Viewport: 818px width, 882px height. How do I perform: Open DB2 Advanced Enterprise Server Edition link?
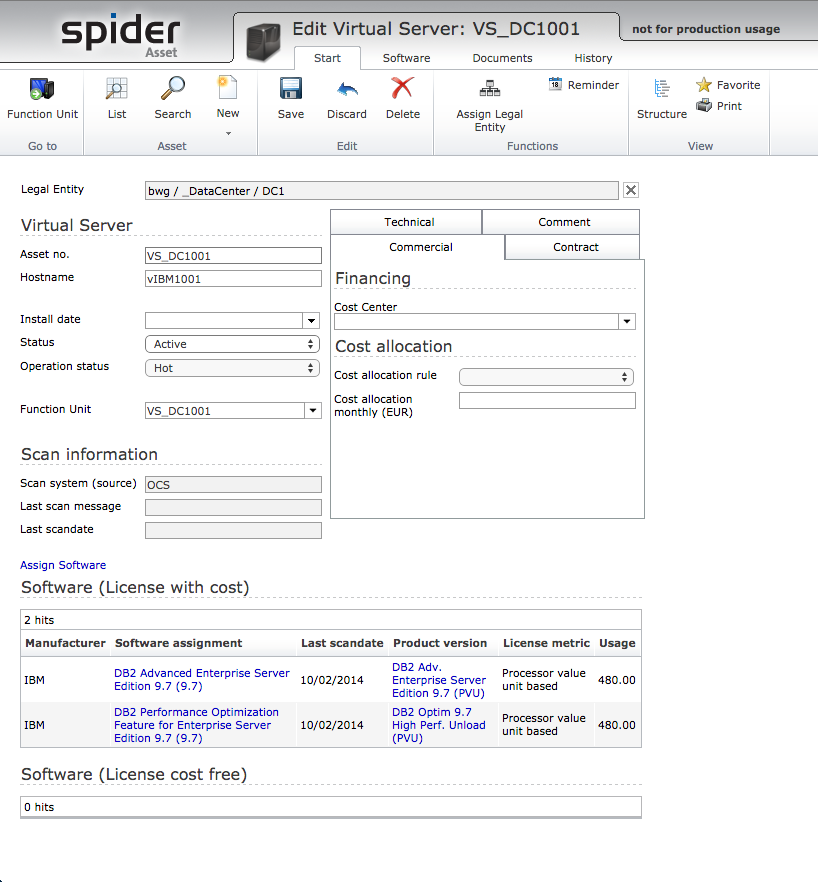pos(202,680)
